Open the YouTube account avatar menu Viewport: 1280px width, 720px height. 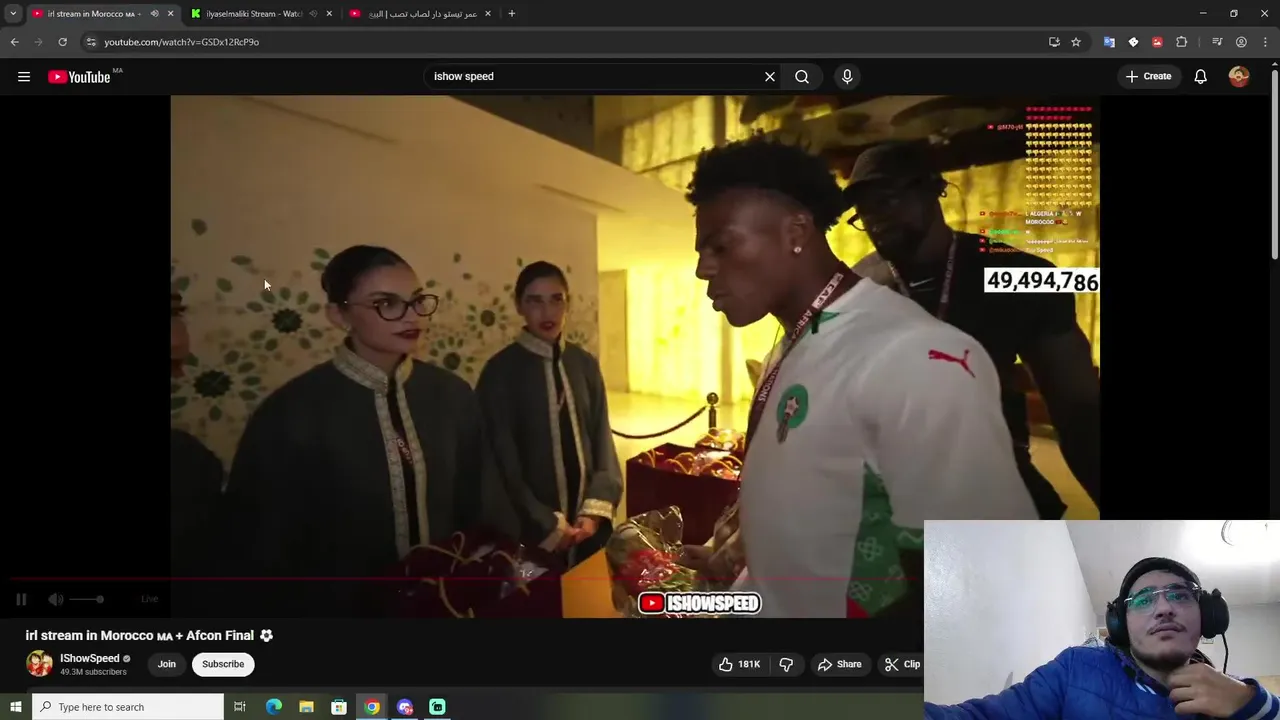click(1239, 76)
